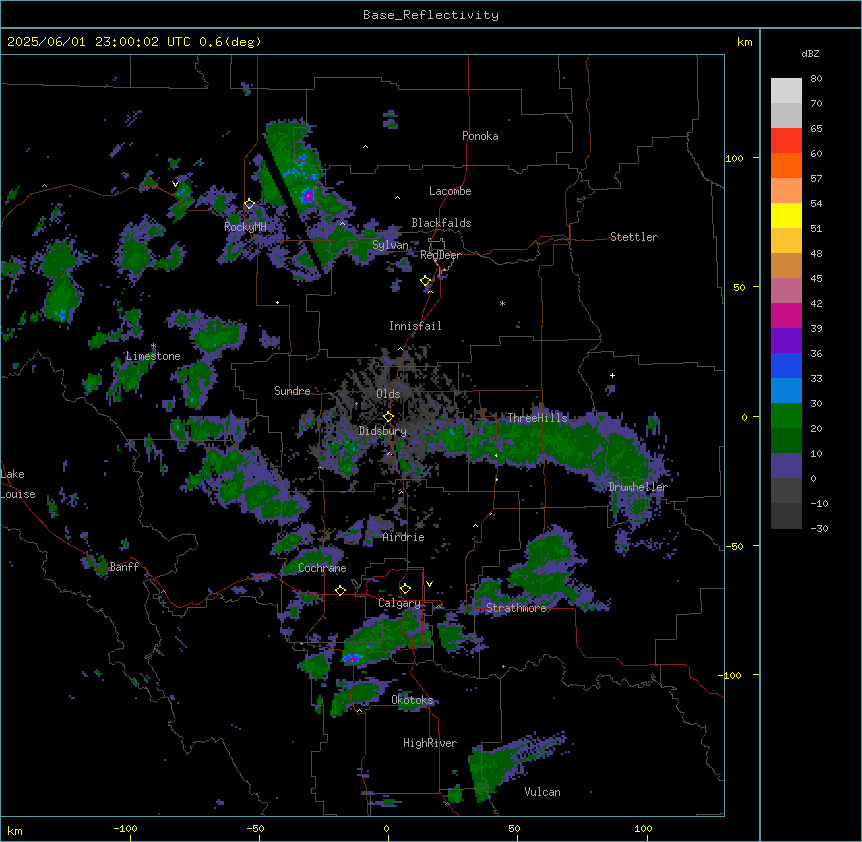Click the RedDeer city label
This screenshot has height=842, width=862.
pyautogui.click(x=440, y=255)
